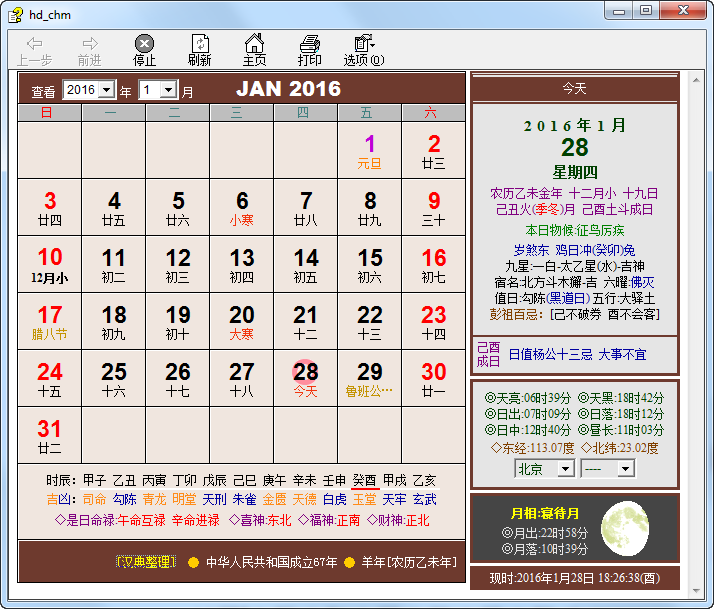This screenshot has height=609, width=714.
Task: Open the 北京 city dropdown
Action: [x=545, y=468]
